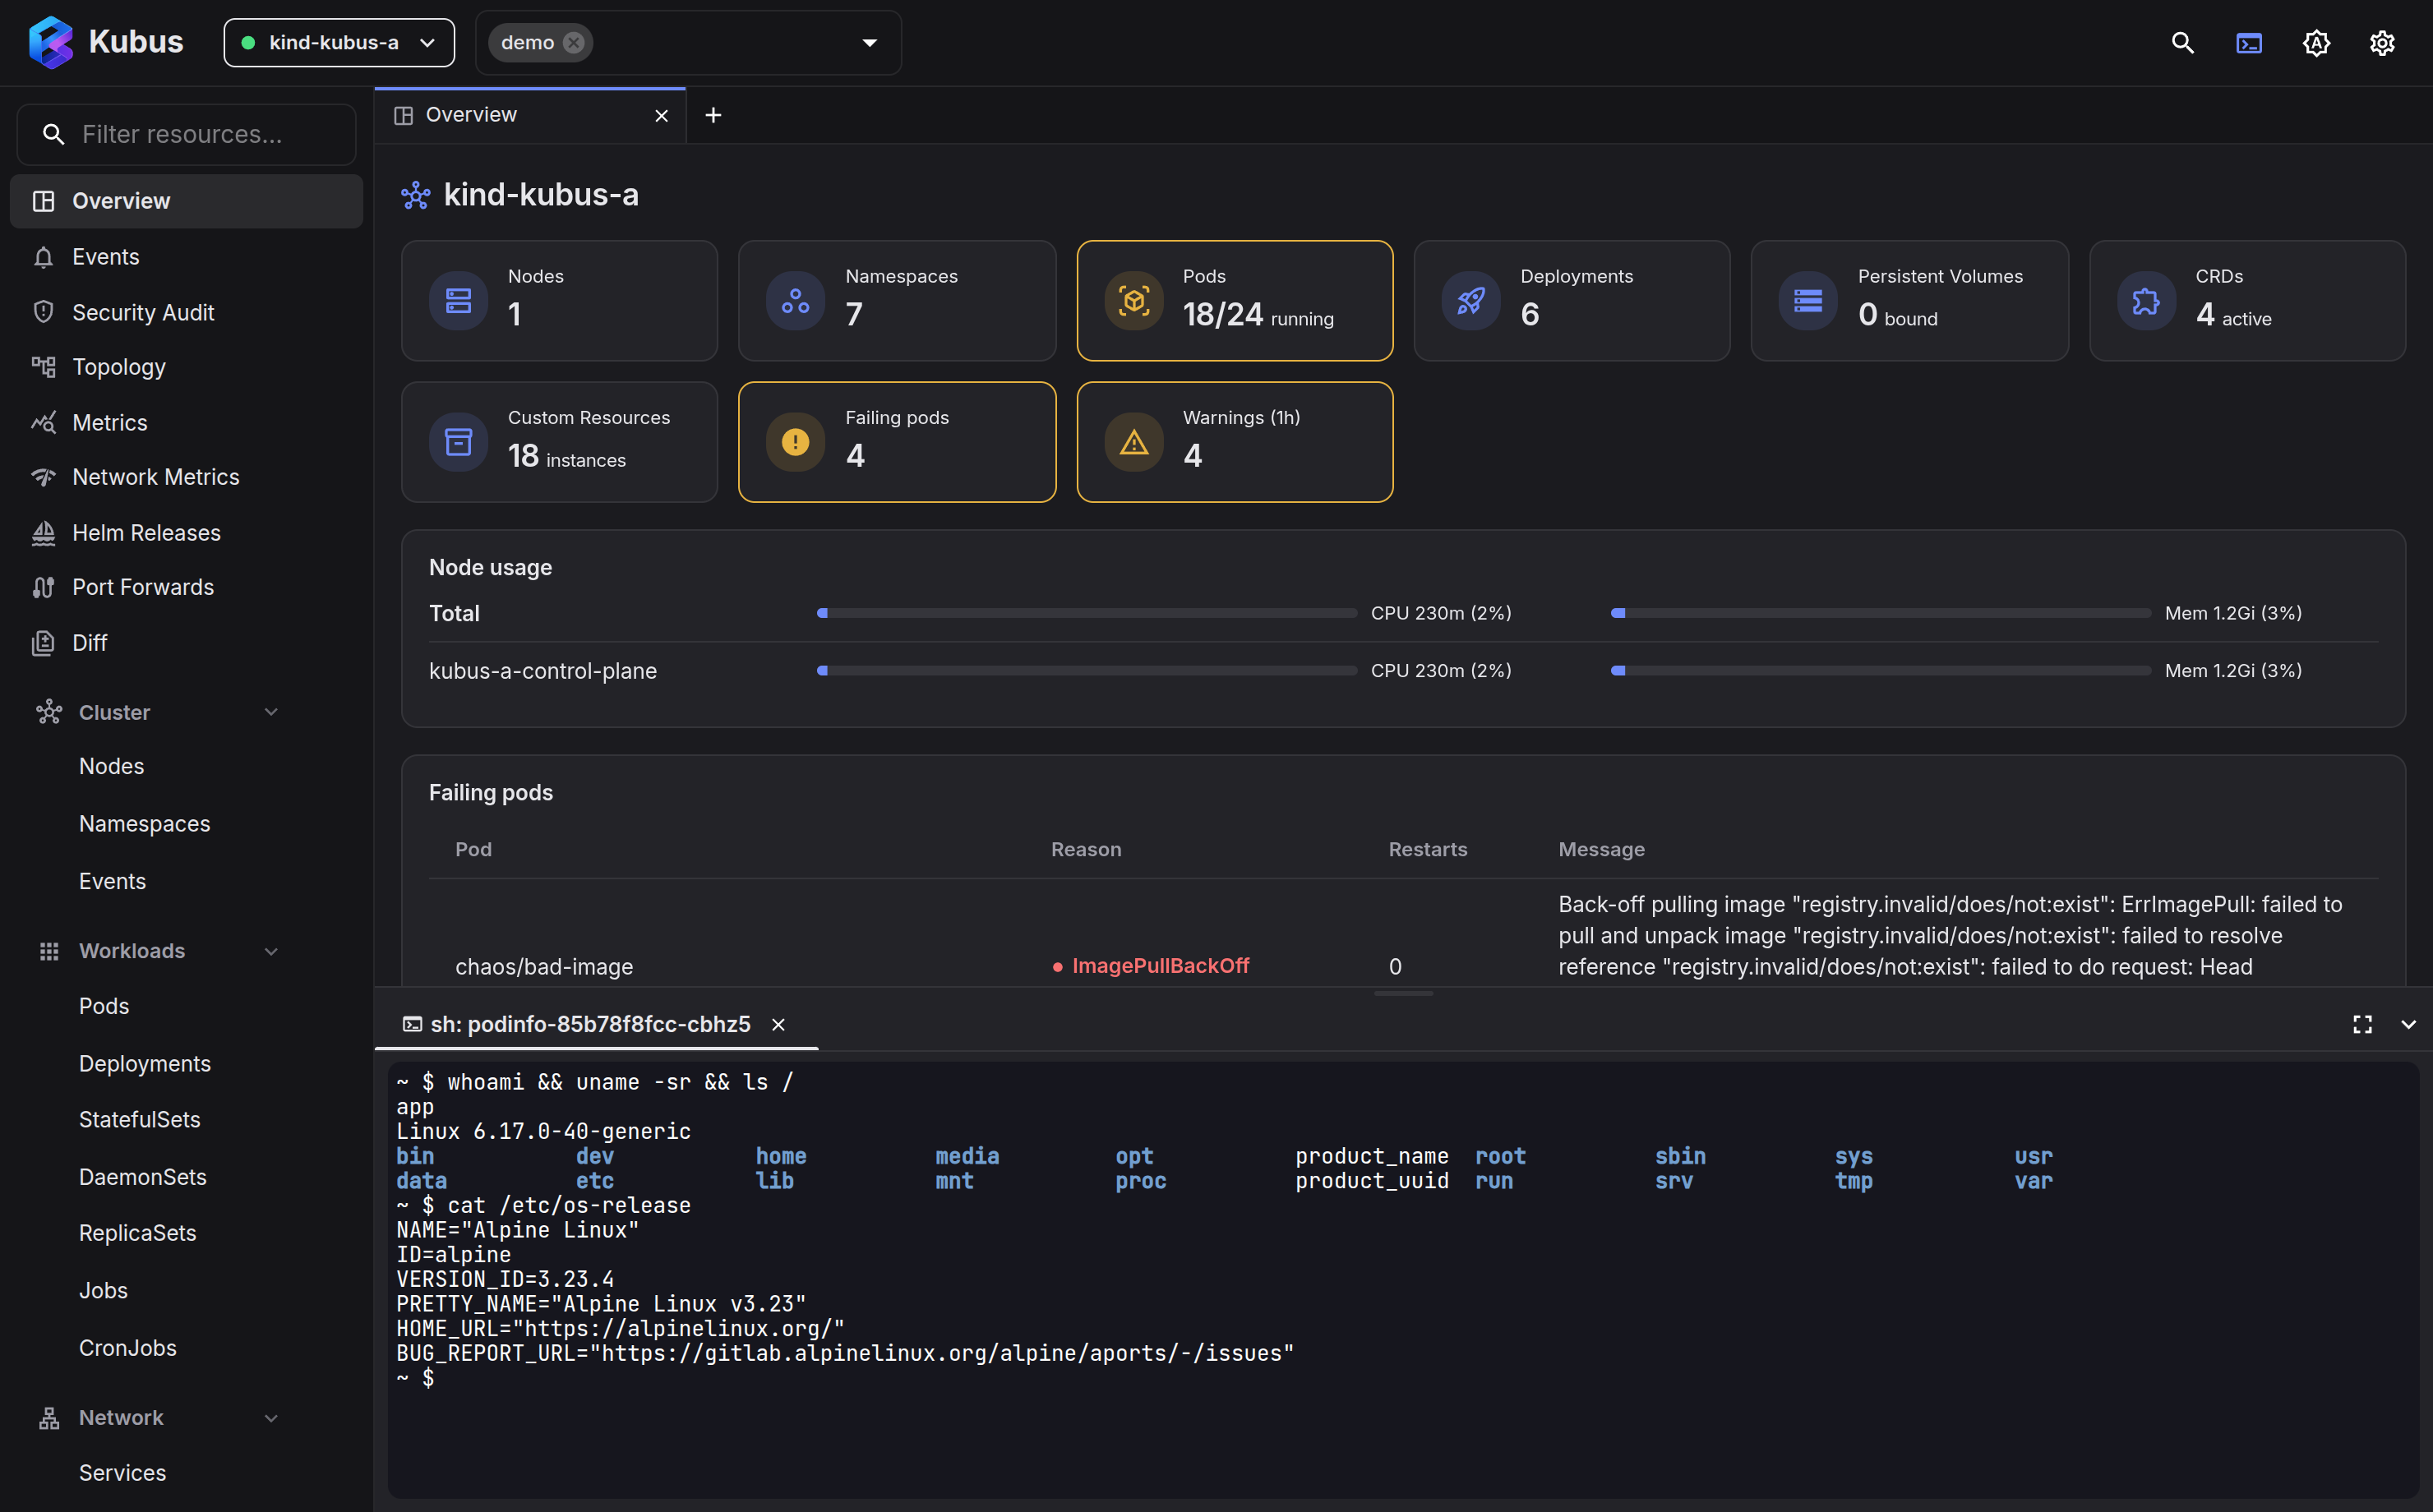The image size is (2433, 1512).
Task: Open Nodes under Cluster
Action: pyautogui.click(x=112, y=766)
